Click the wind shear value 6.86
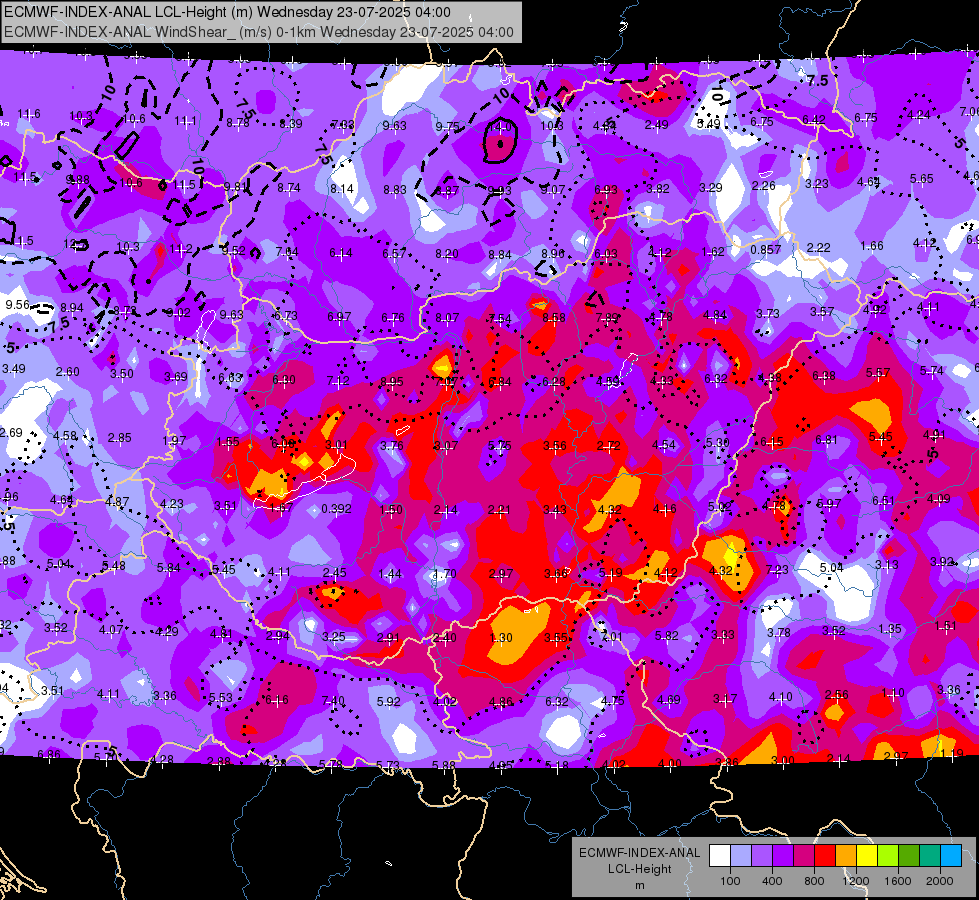The width and height of the screenshot is (979, 900). click(49, 754)
